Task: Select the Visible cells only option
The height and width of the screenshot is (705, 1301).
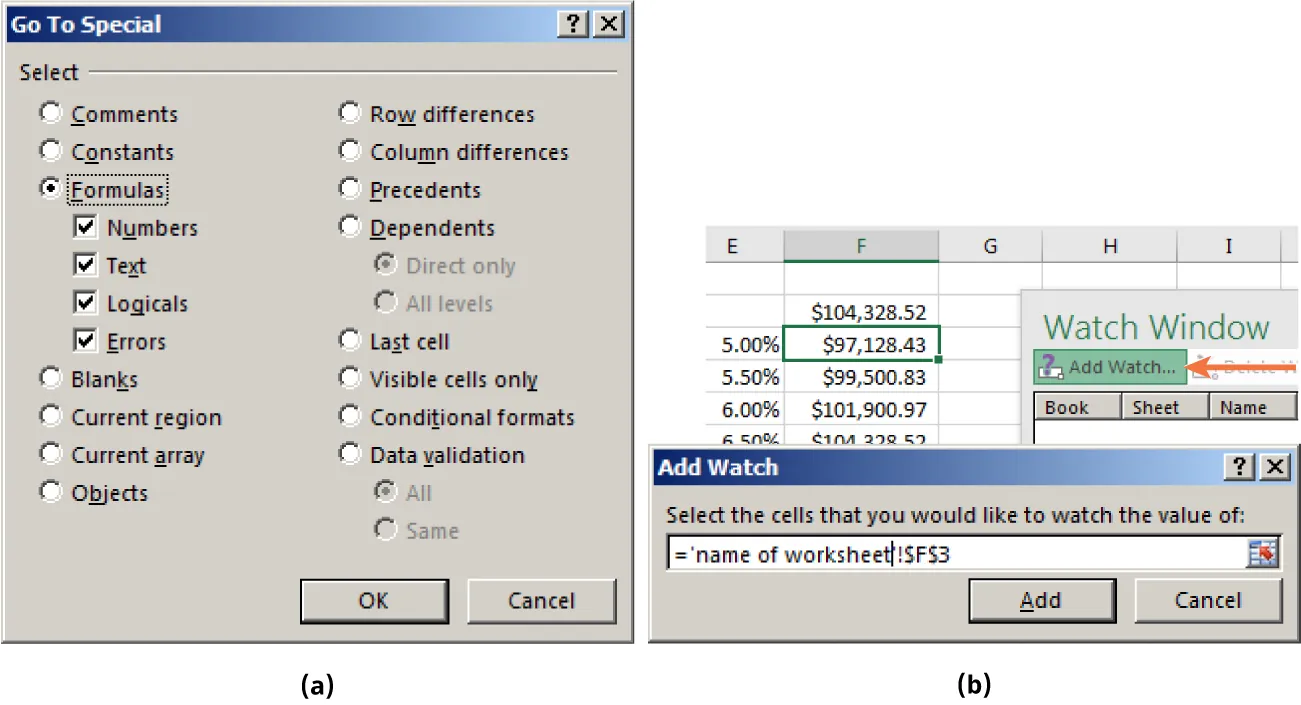Action: [x=350, y=379]
